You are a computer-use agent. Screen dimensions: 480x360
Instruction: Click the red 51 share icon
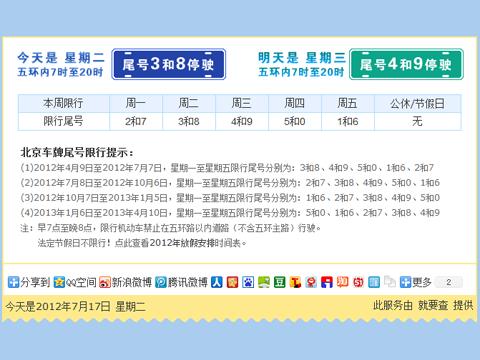(x=358, y=282)
